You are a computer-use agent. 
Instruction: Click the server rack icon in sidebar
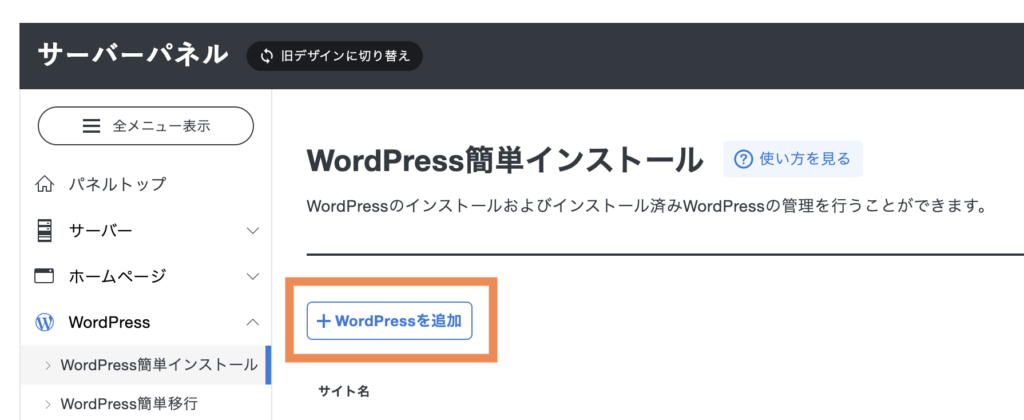tap(44, 231)
